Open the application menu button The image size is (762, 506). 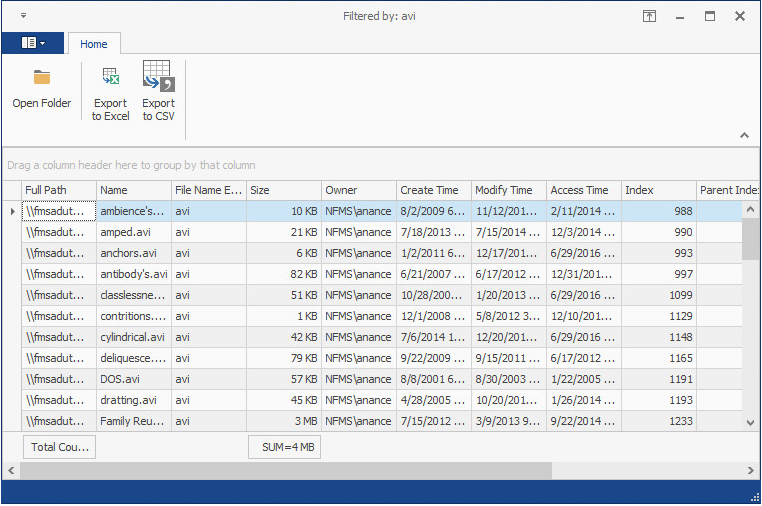coord(33,43)
